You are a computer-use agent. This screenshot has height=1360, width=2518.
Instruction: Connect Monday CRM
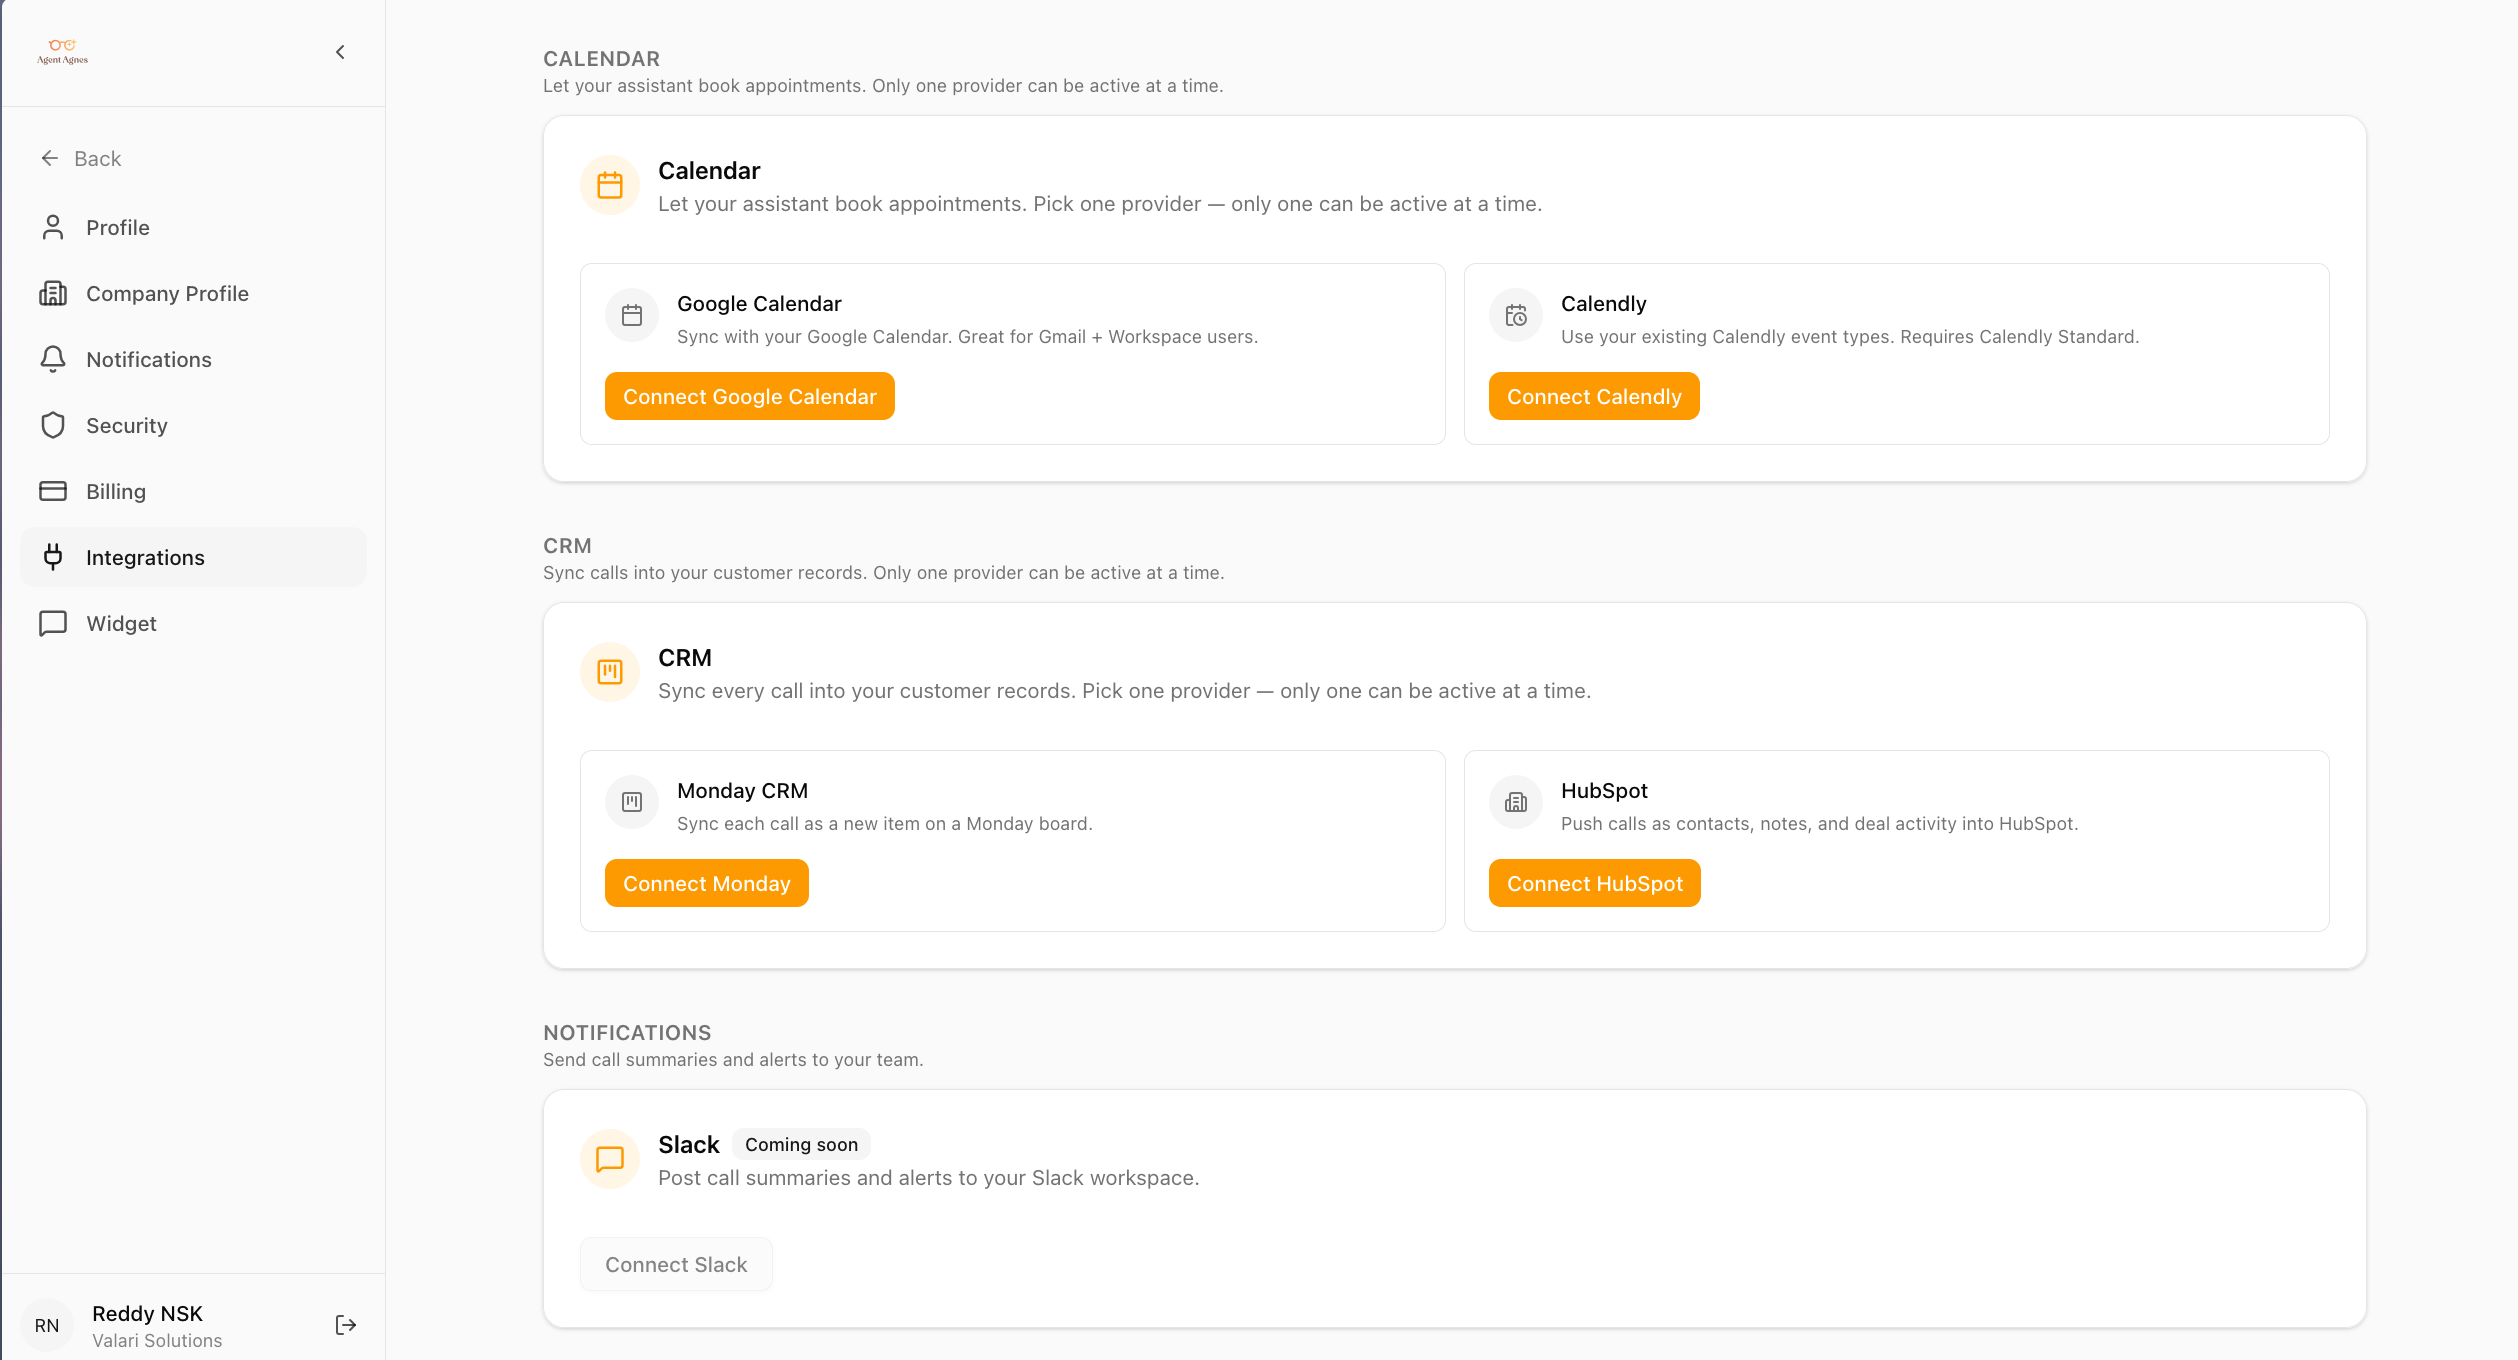pyautogui.click(x=707, y=883)
